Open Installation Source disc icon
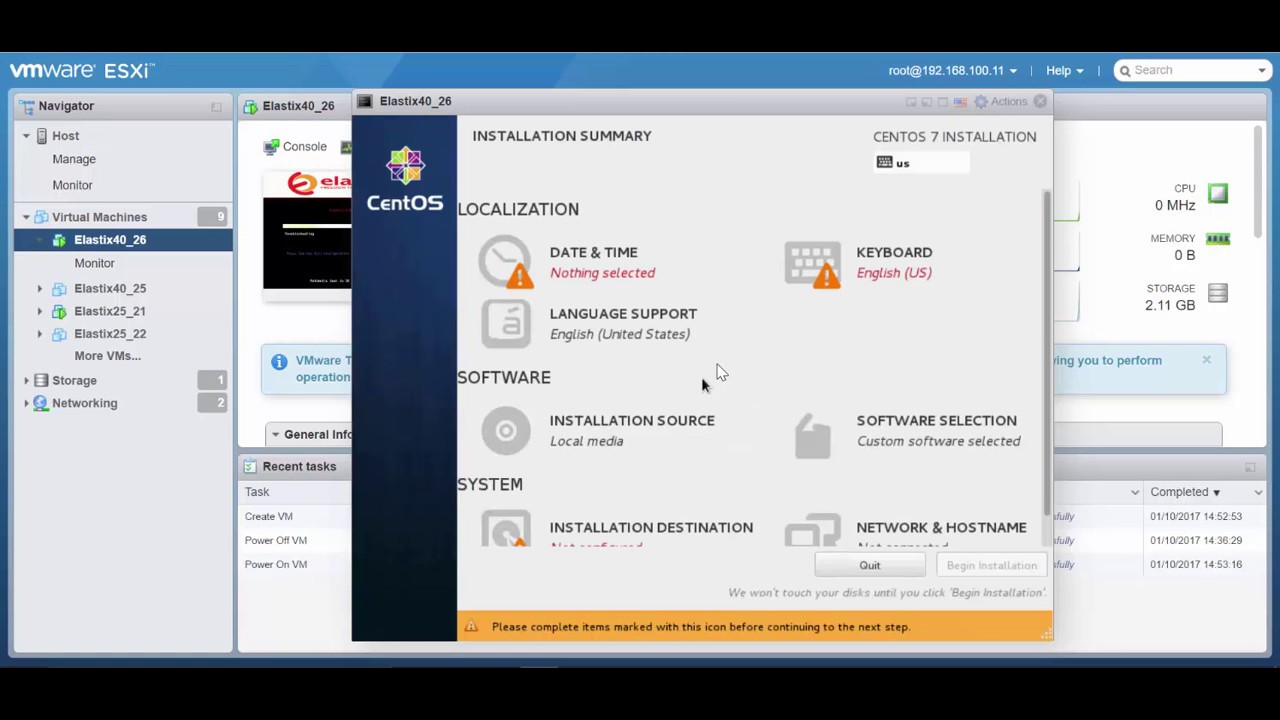The image size is (1280, 720). pos(506,430)
